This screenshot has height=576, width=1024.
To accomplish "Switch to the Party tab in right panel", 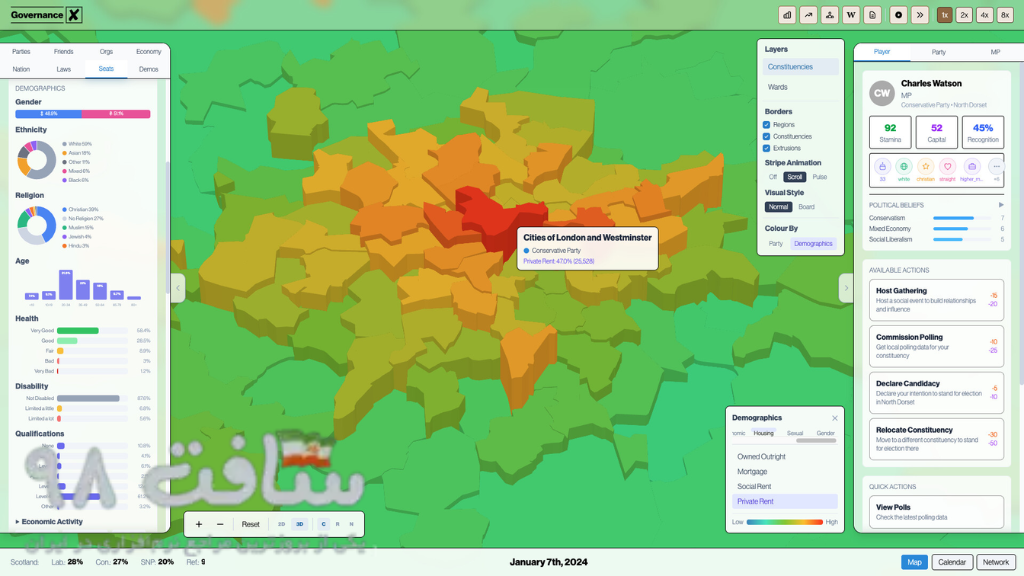I will pos(938,52).
